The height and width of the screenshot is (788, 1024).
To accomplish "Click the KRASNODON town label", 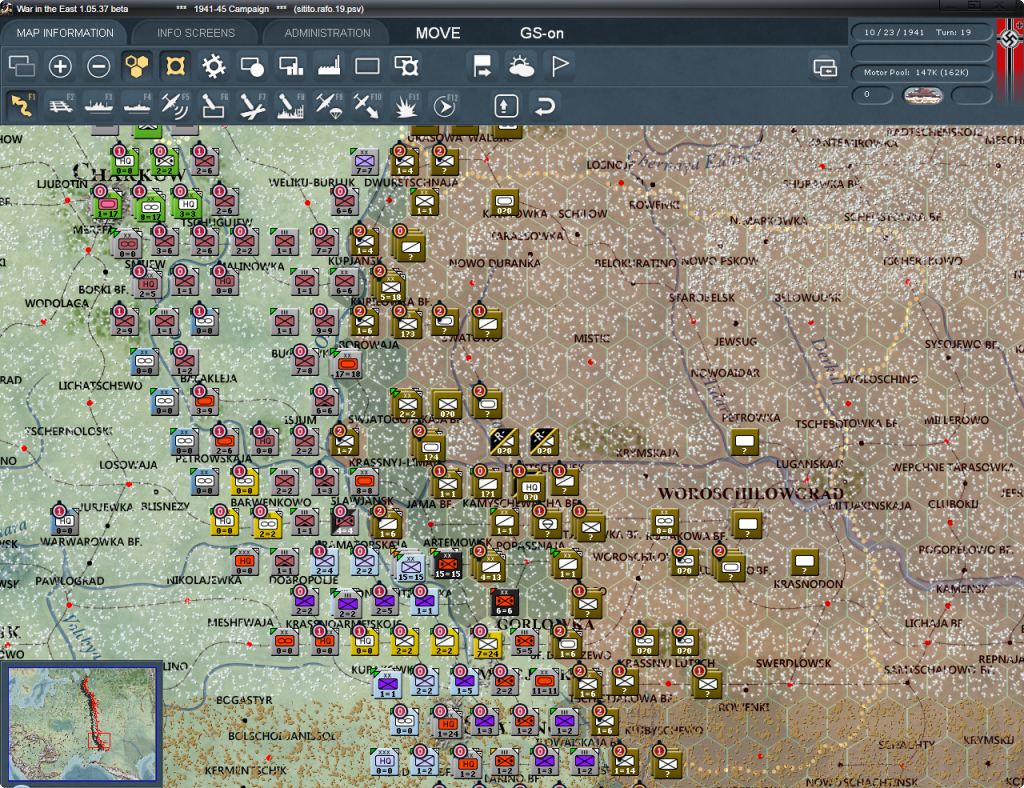I will pyautogui.click(x=808, y=584).
